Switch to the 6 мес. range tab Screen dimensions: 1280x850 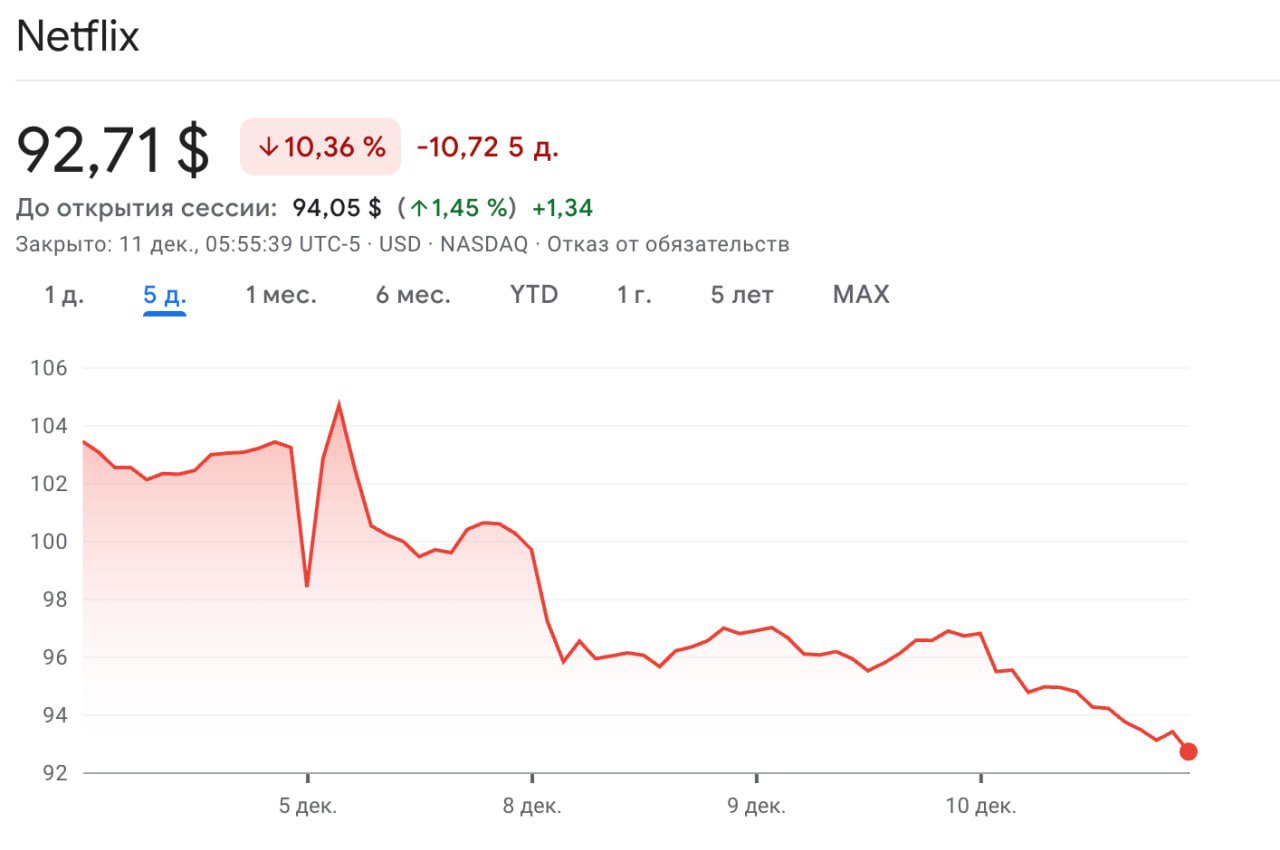pos(413,295)
